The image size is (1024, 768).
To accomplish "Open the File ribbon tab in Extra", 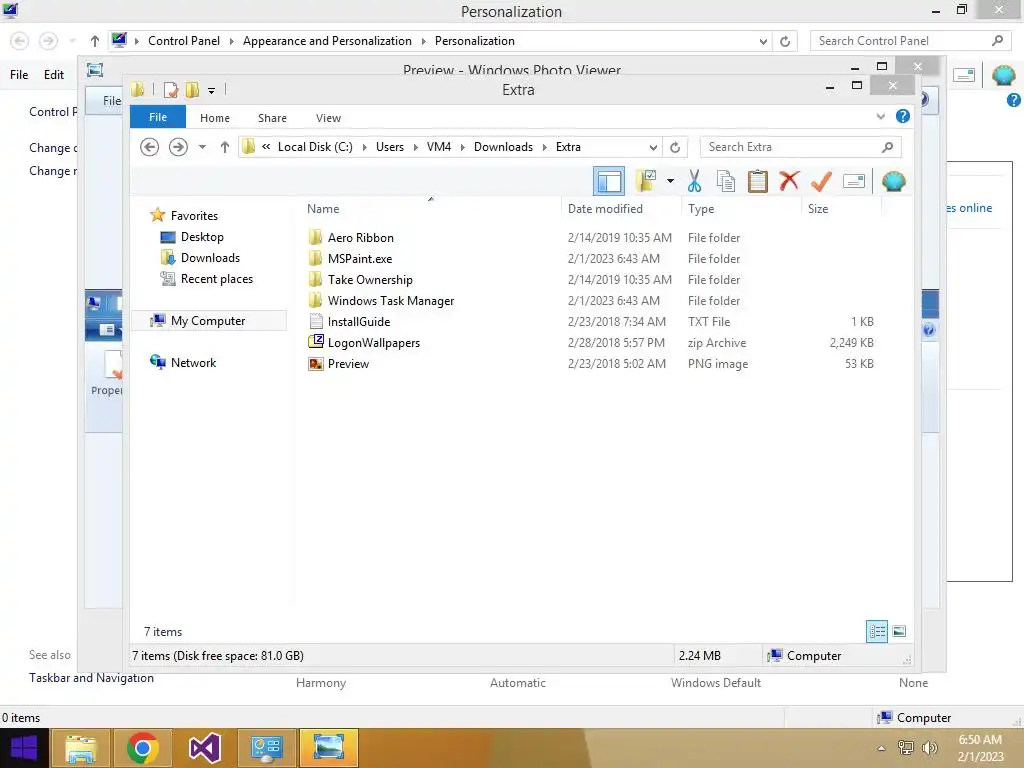I will point(157,117).
